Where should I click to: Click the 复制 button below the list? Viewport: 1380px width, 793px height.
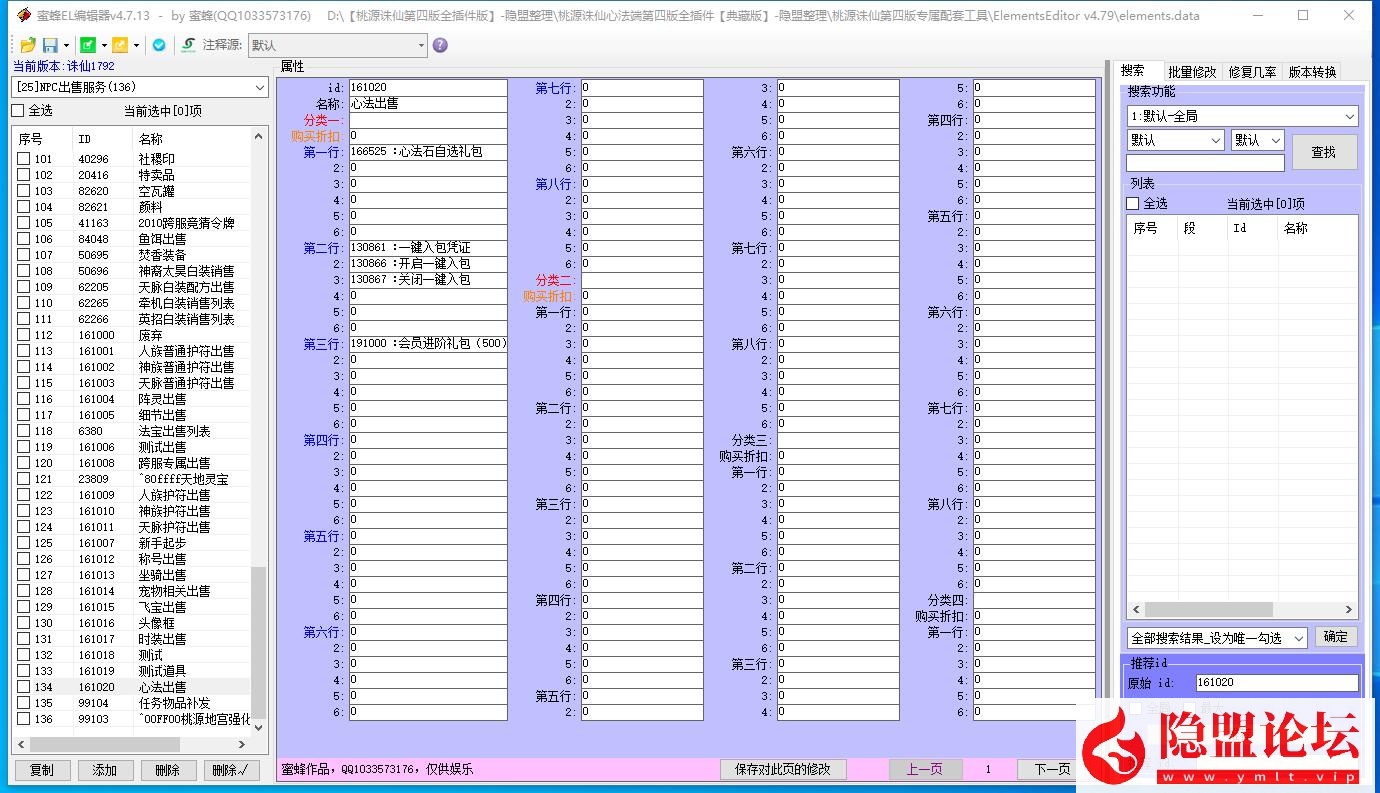42,770
